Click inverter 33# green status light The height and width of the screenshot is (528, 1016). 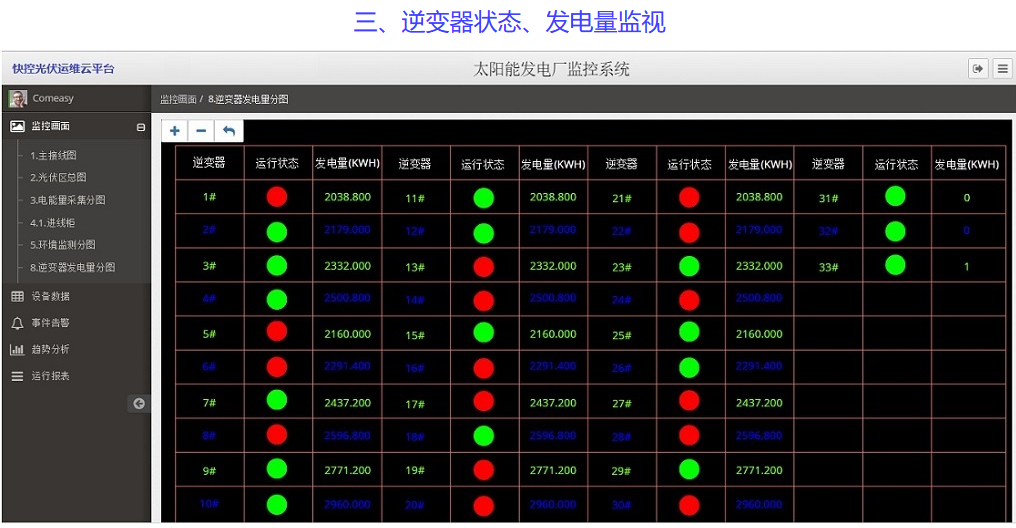(895, 264)
